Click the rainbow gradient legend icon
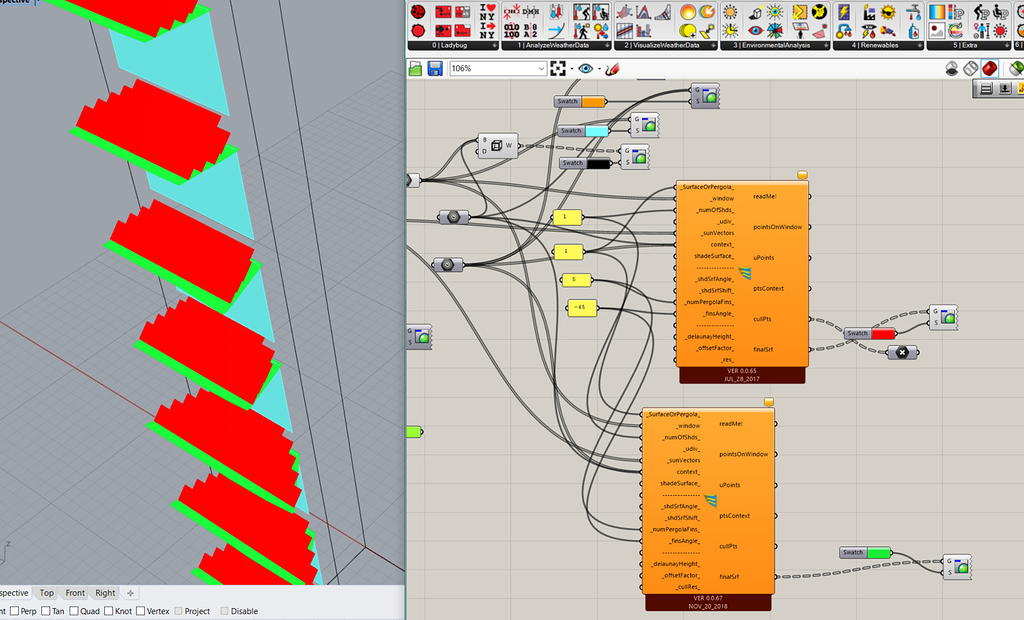Screen dimensions: 1024x620 tap(936, 12)
